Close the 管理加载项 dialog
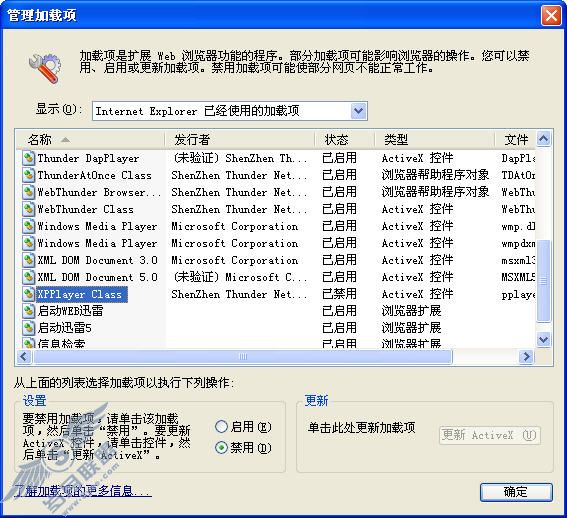The height and width of the screenshot is (518, 567). [x=551, y=15]
